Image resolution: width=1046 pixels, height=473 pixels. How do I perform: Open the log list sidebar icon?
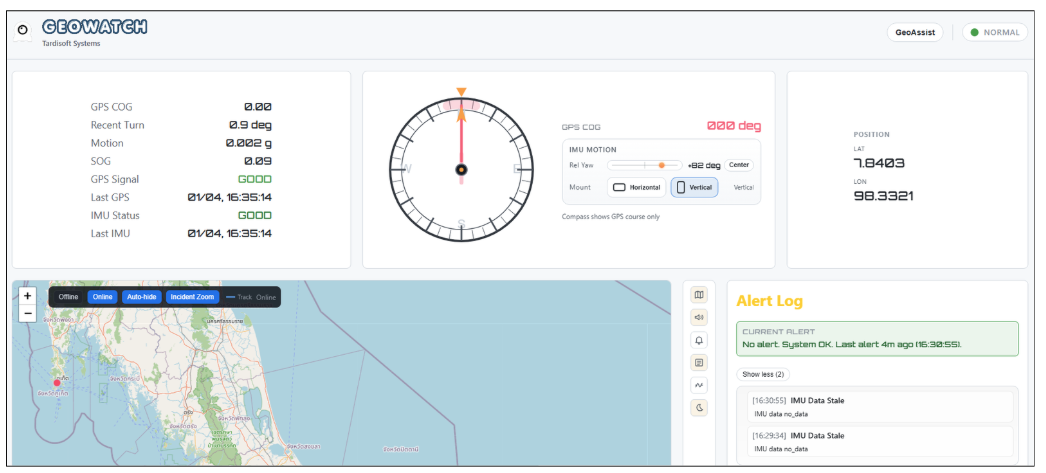coord(699,363)
